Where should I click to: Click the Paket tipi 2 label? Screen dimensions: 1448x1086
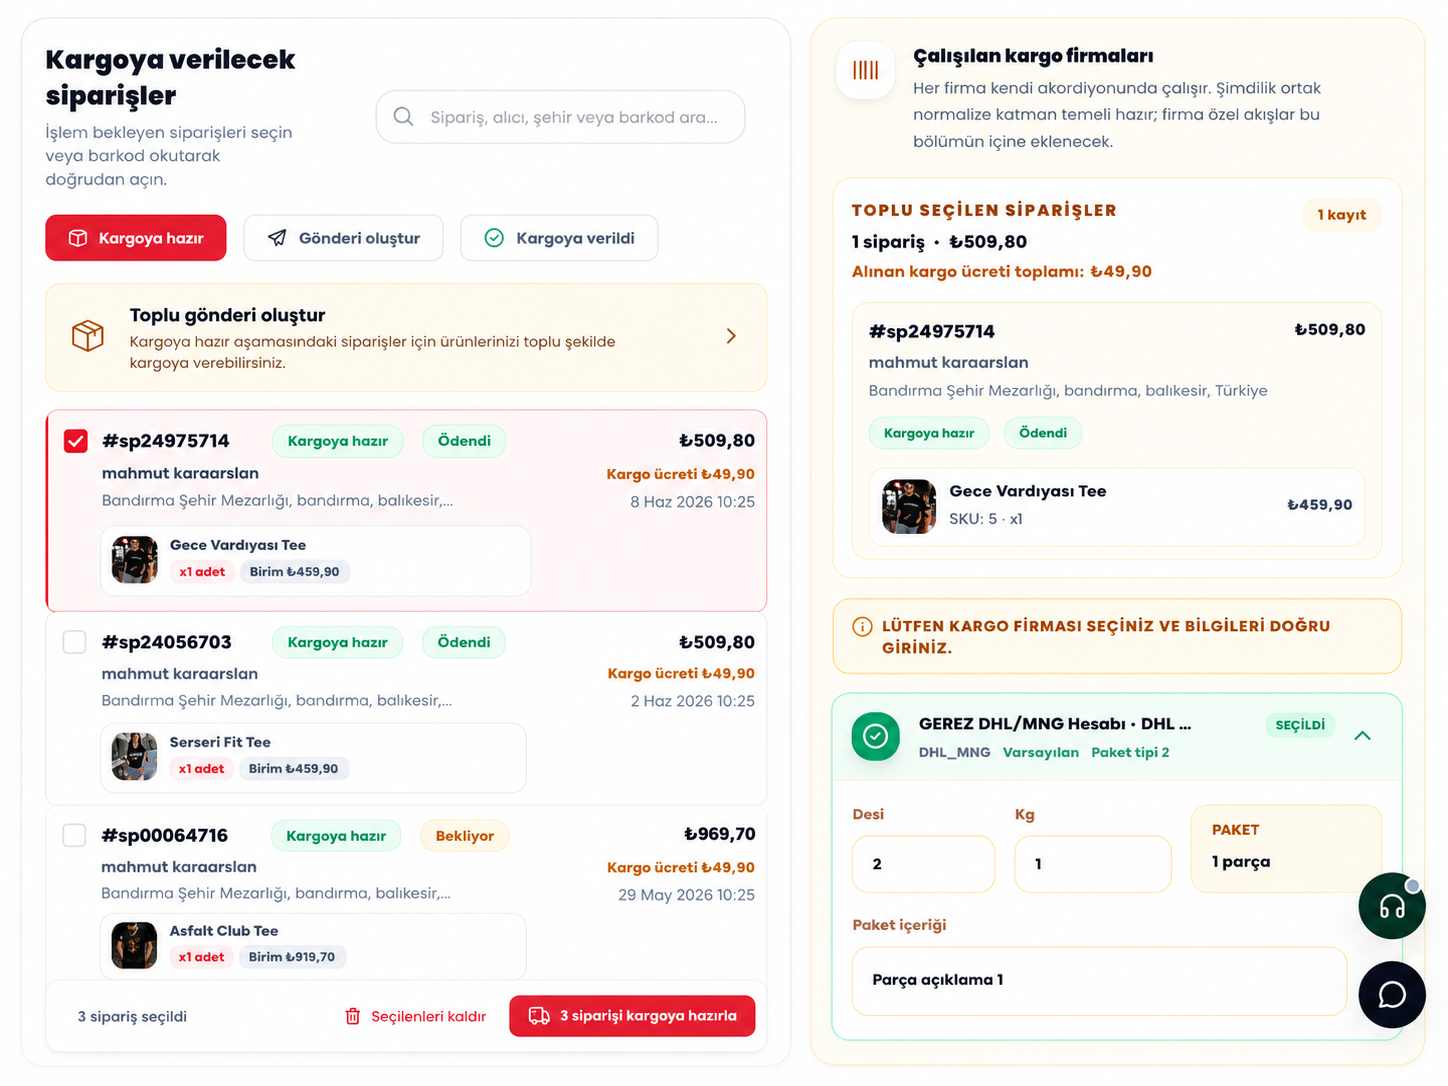point(1130,752)
